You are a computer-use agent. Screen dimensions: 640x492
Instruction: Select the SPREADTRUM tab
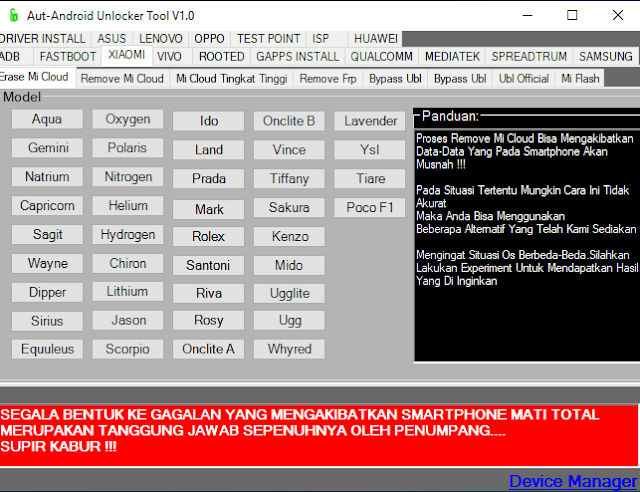[529, 56]
